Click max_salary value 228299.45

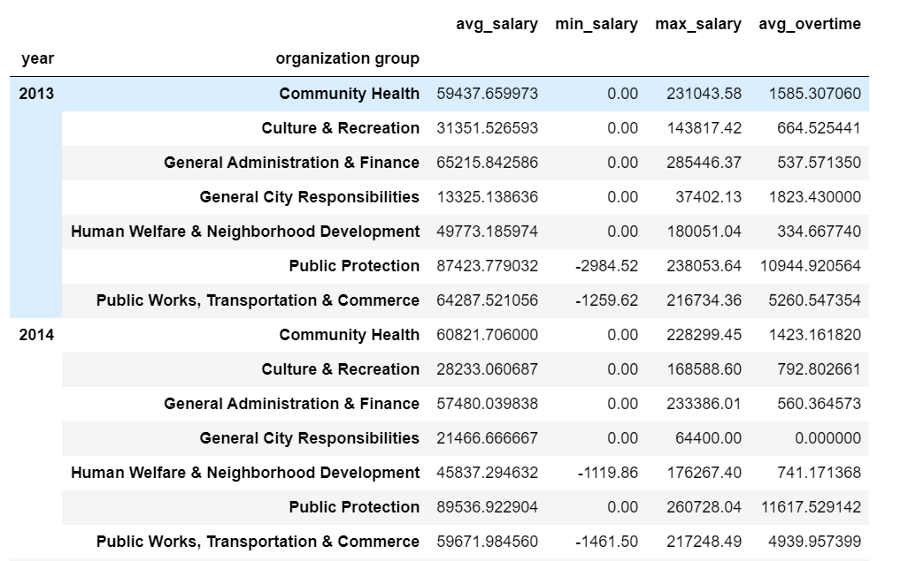point(704,335)
